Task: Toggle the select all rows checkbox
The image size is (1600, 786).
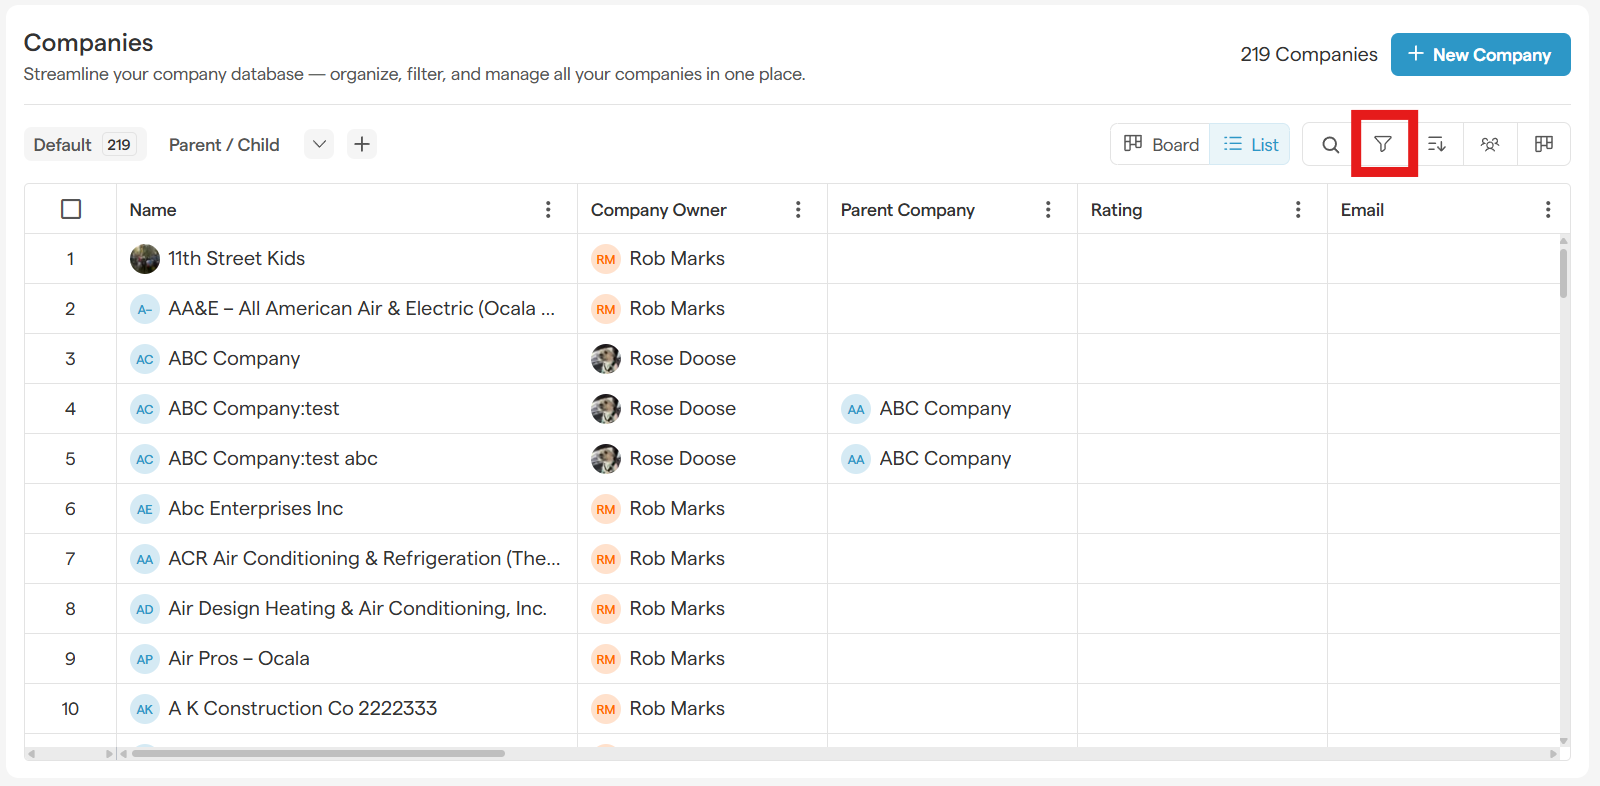Action: point(71,210)
